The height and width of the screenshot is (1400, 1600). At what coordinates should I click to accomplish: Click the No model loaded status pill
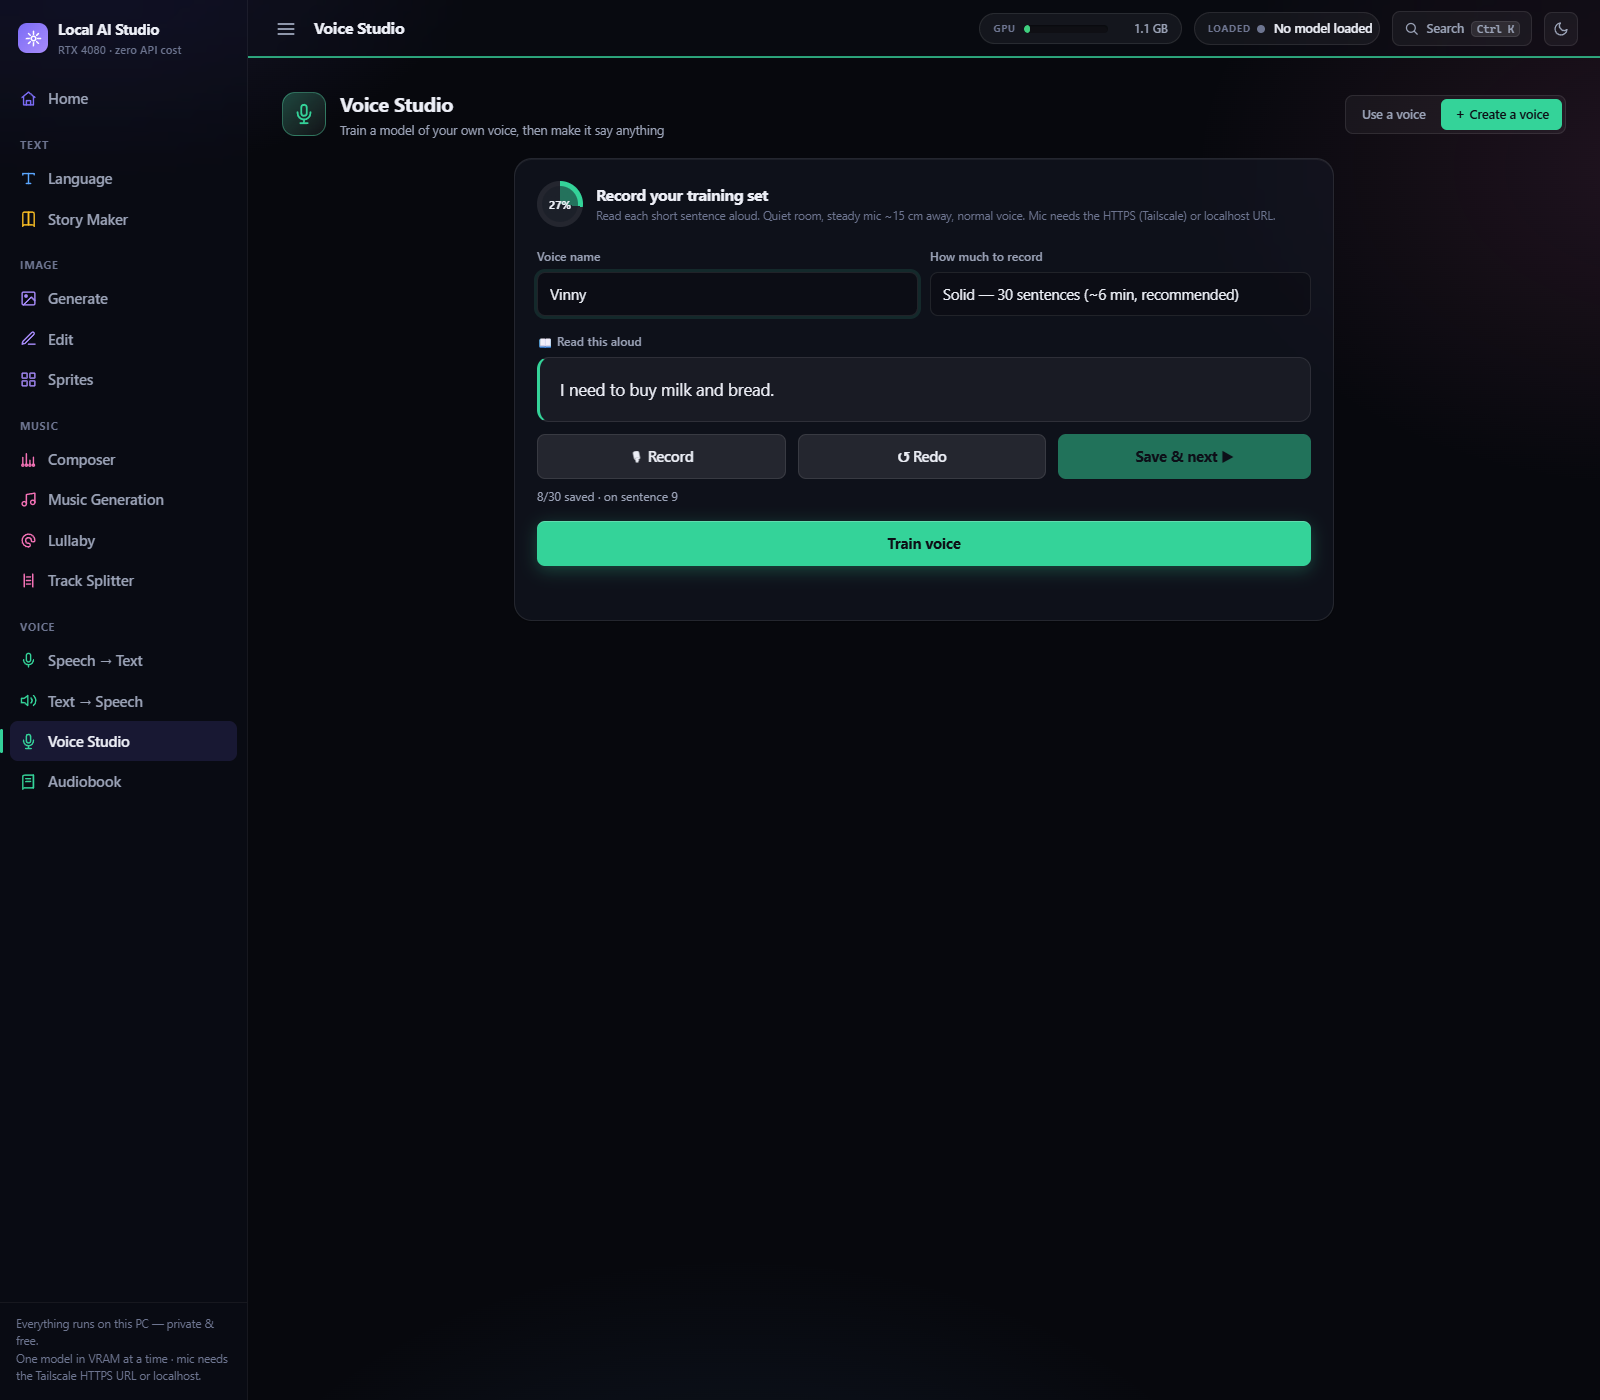(1287, 29)
